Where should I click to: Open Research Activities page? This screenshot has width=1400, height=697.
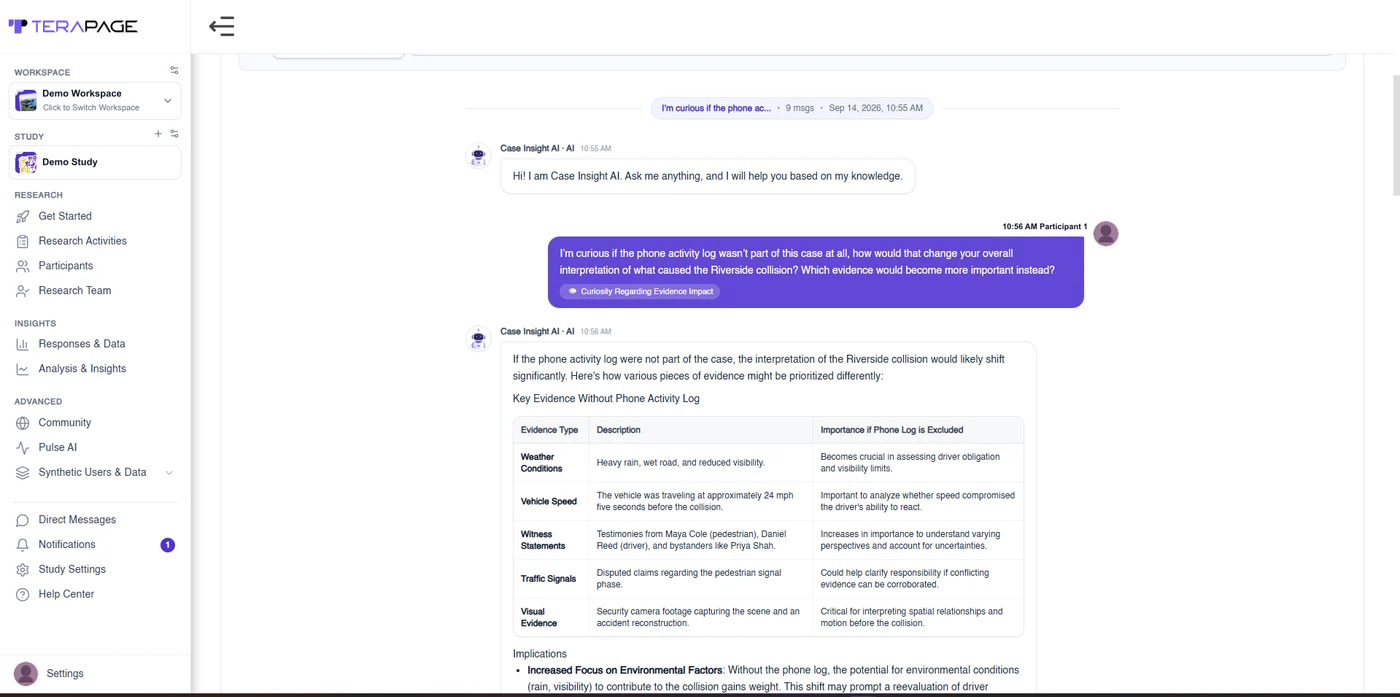[x=83, y=241]
